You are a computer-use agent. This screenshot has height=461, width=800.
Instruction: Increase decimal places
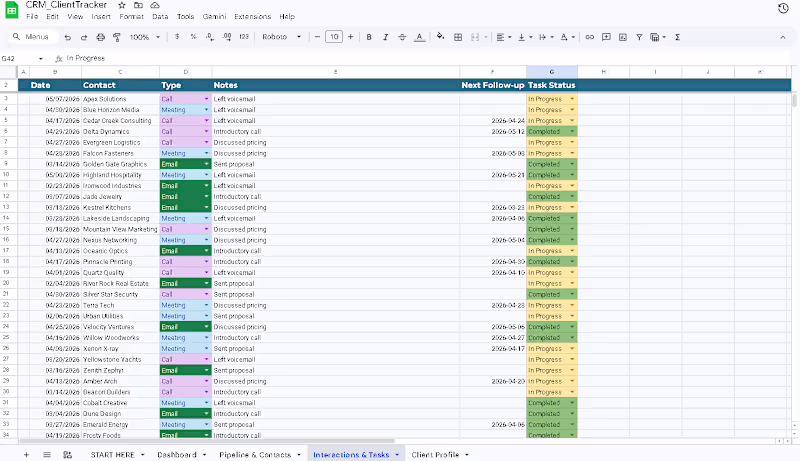[x=227, y=37]
